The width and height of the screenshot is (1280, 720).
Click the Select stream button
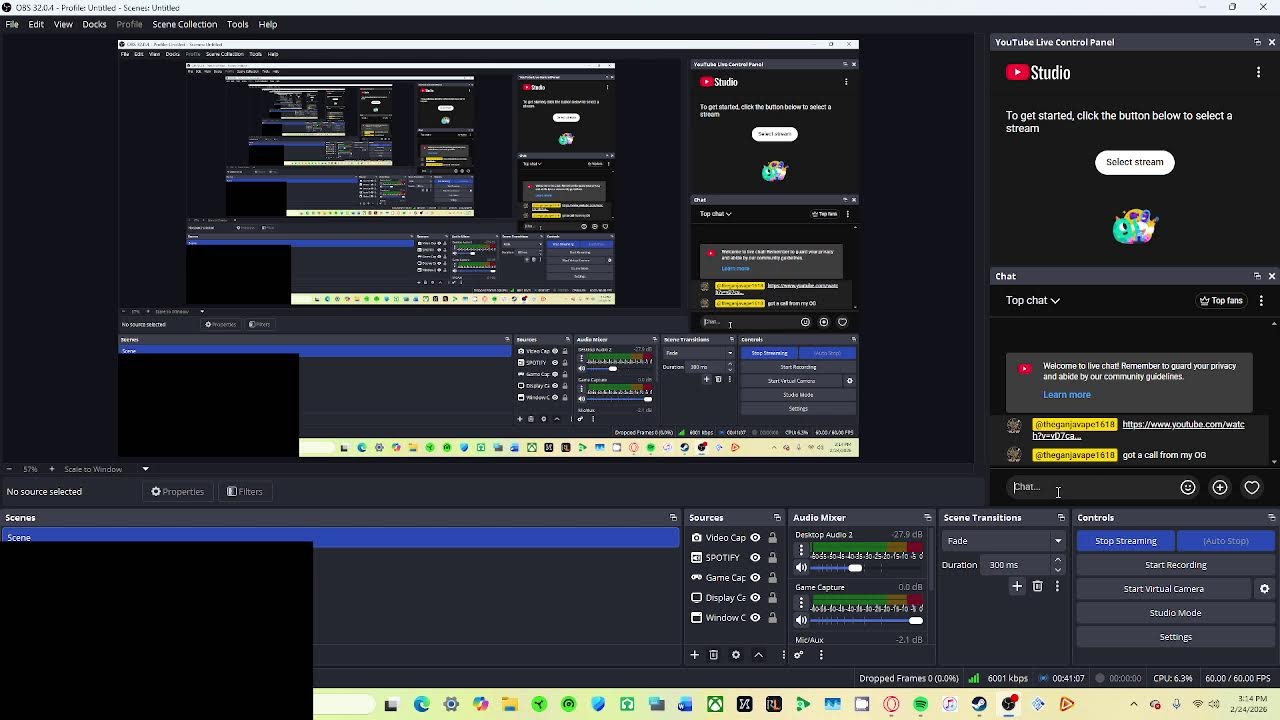coord(1135,162)
